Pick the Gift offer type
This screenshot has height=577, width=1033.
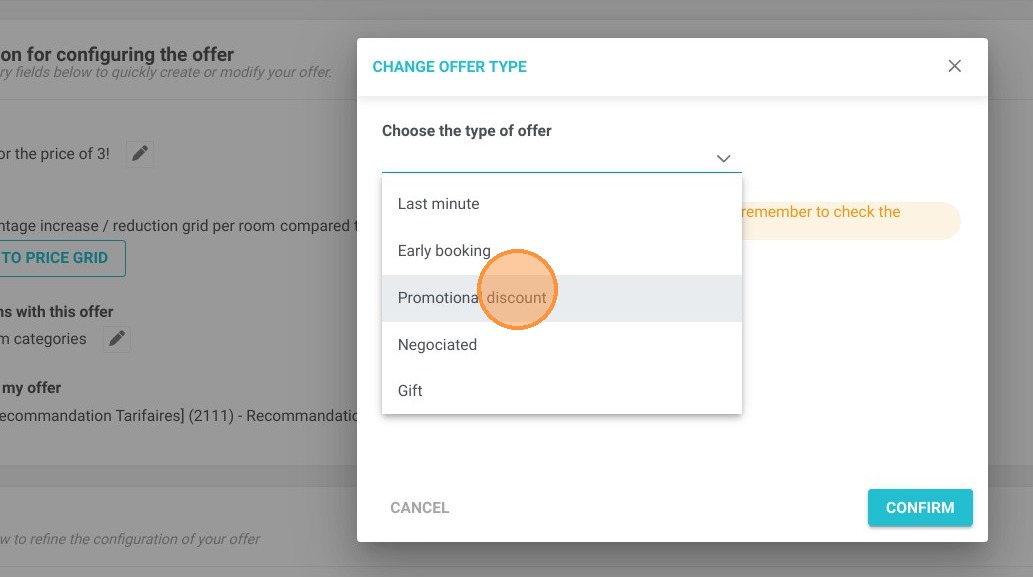coord(561,391)
